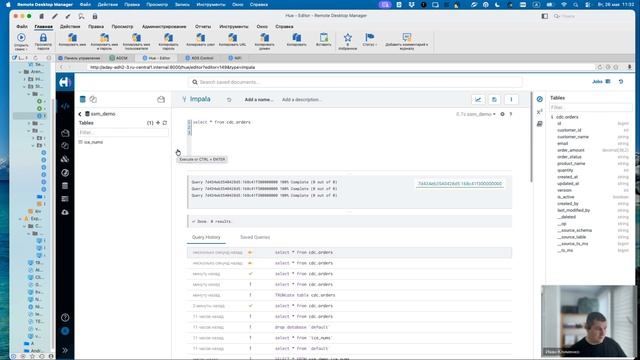The height and width of the screenshot is (360, 640).
Task: Click Add a description… field
Action: tap(302, 100)
